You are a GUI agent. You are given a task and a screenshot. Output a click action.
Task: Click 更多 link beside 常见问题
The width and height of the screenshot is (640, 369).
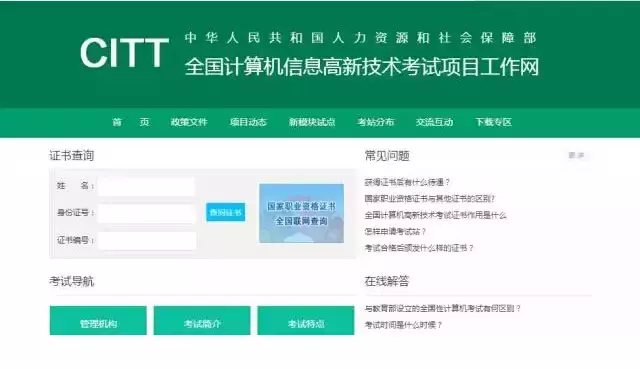576,155
